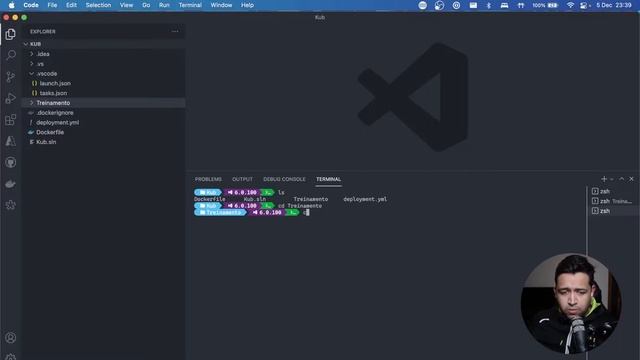Select the zsh Treinamento terminal
The image size is (640, 360).
(x=613, y=201)
